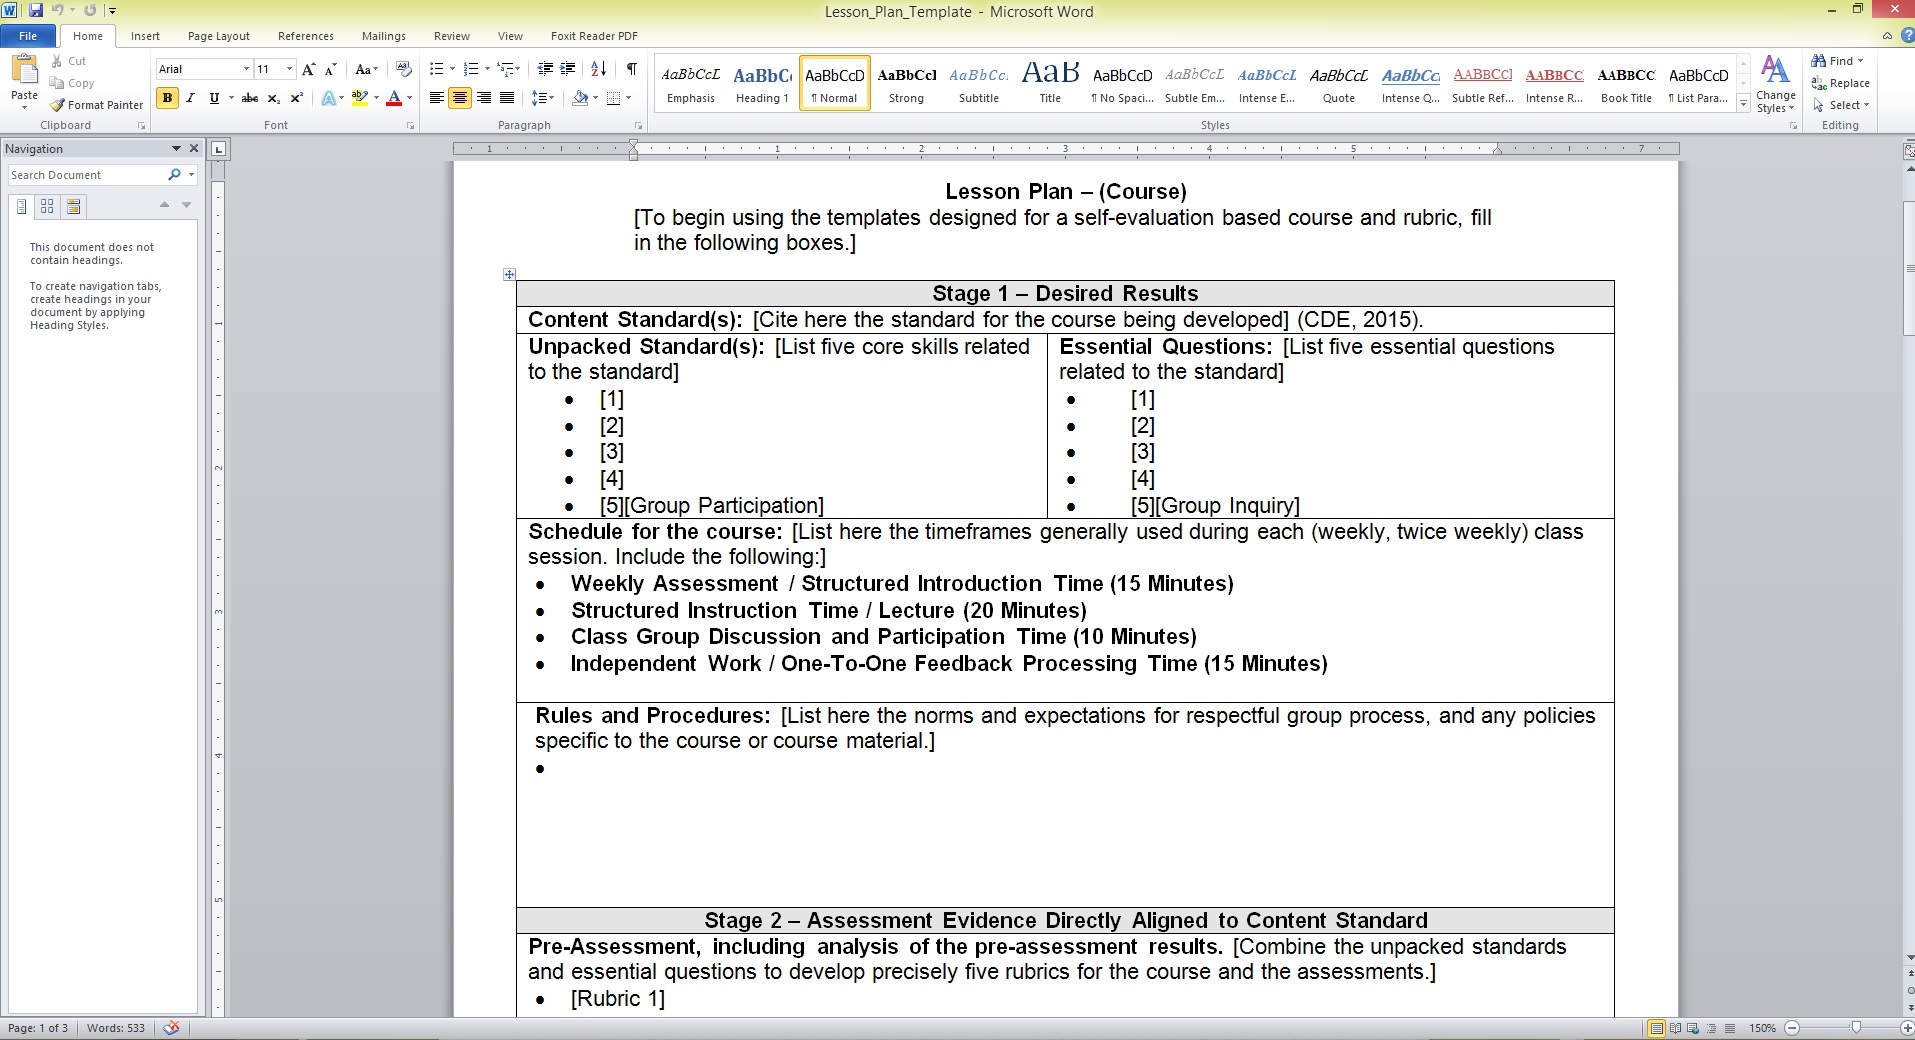Click the Search Document input field

pos(88,175)
